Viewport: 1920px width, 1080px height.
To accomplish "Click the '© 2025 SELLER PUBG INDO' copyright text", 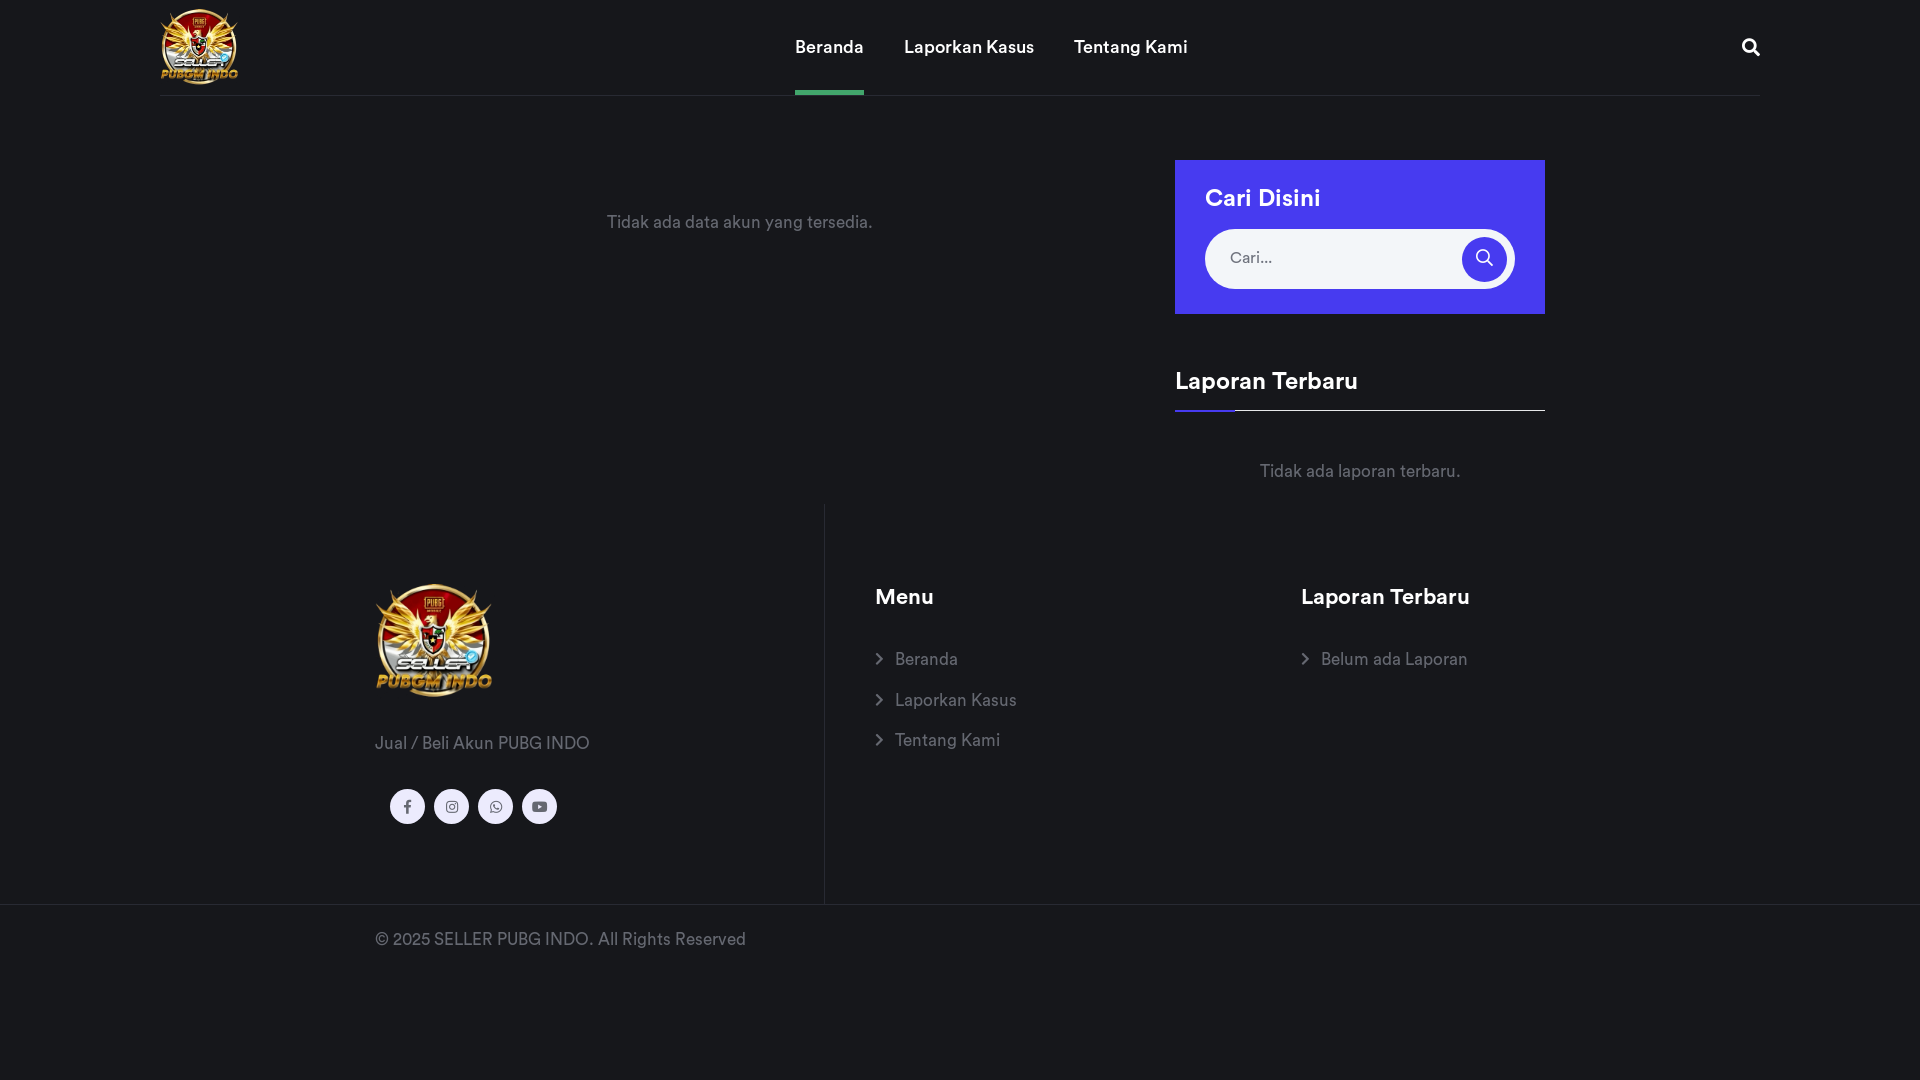I will pyautogui.click(x=560, y=939).
